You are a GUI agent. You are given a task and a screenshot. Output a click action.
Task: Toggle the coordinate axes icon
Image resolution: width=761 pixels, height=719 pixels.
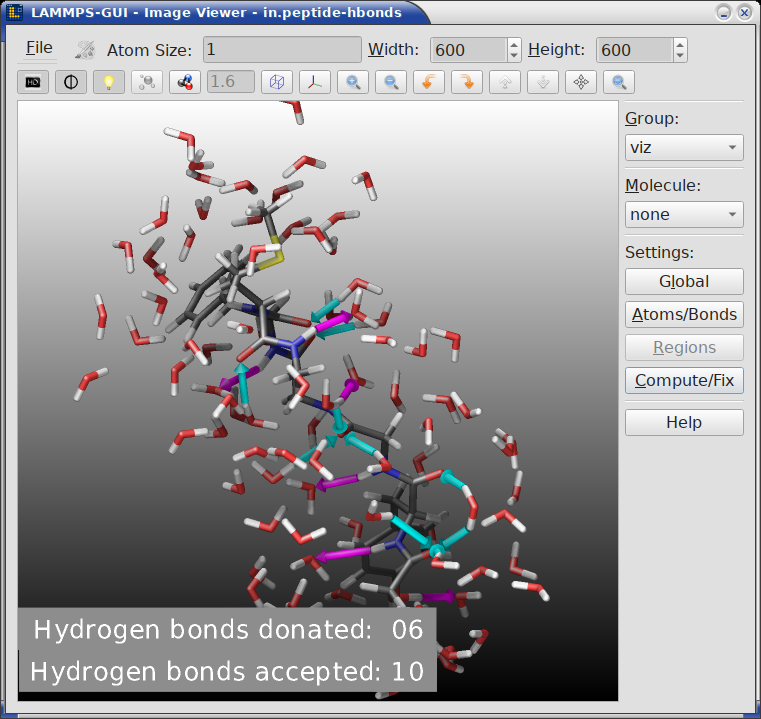tap(315, 82)
